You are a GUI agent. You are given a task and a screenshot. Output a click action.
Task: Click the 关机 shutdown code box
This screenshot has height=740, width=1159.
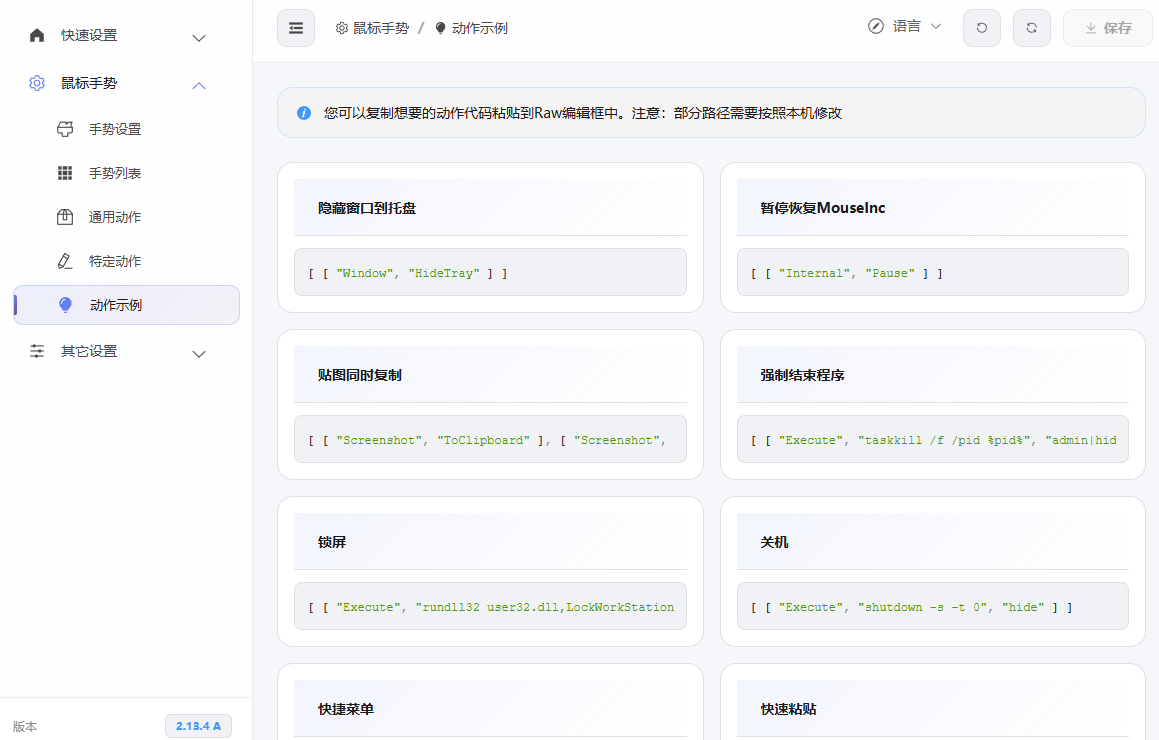point(933,607)
